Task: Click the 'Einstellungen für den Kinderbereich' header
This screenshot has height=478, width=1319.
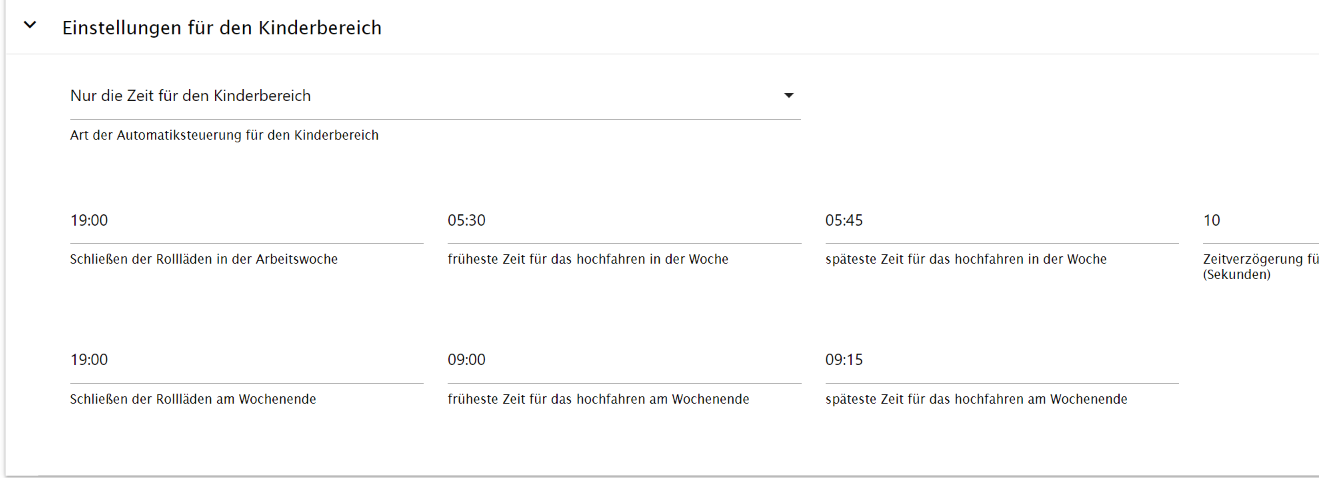Action: click(x=222, y=28)
